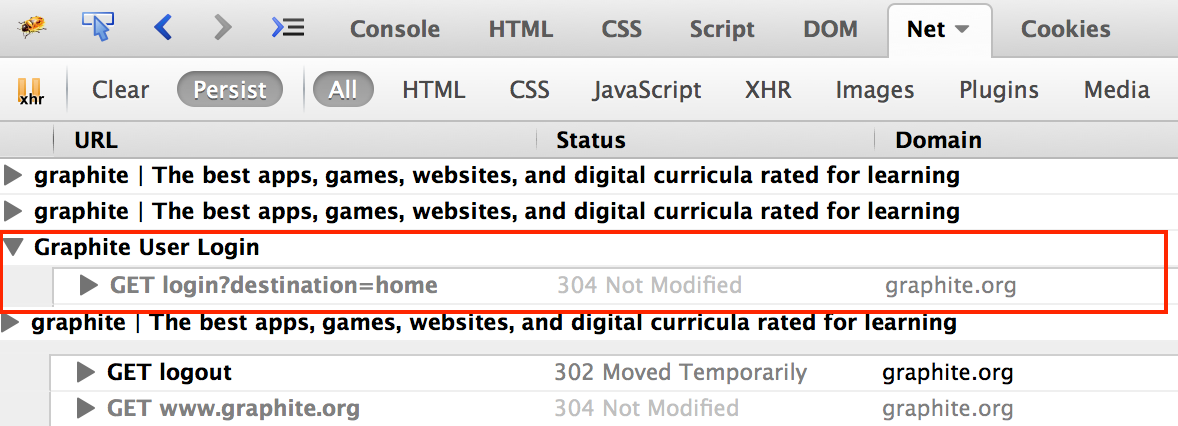
Task: Expand the GET logout request
Action: [x=86, y=372]
